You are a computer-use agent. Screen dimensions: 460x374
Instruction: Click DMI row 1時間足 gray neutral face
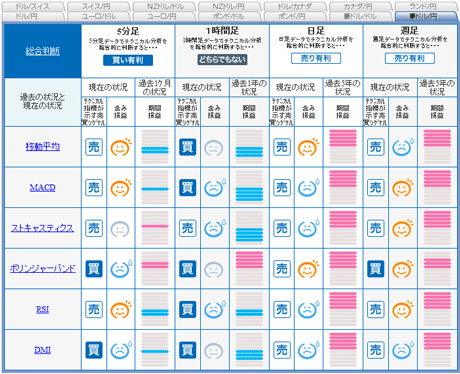click(214, 351)
